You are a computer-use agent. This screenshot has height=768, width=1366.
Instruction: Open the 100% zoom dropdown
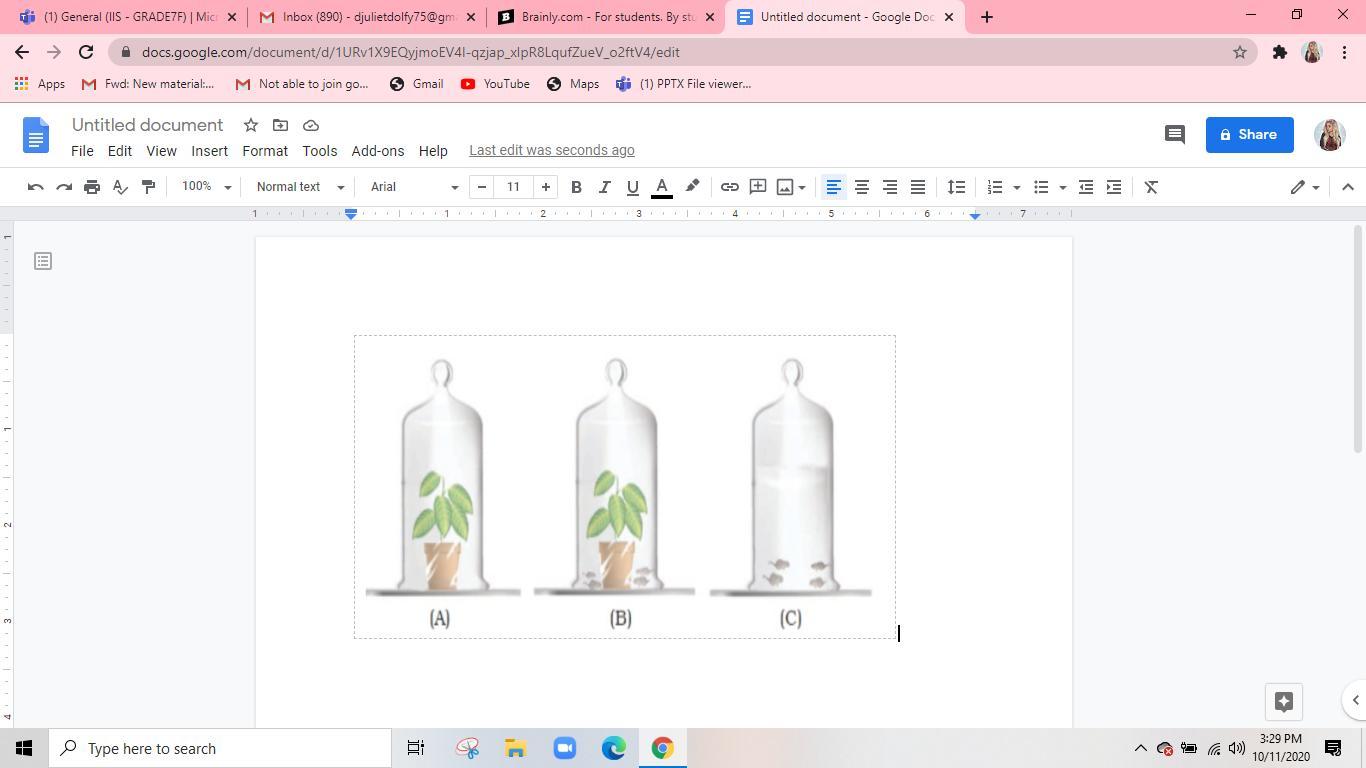pyautogui.click(x=206, y=187)
